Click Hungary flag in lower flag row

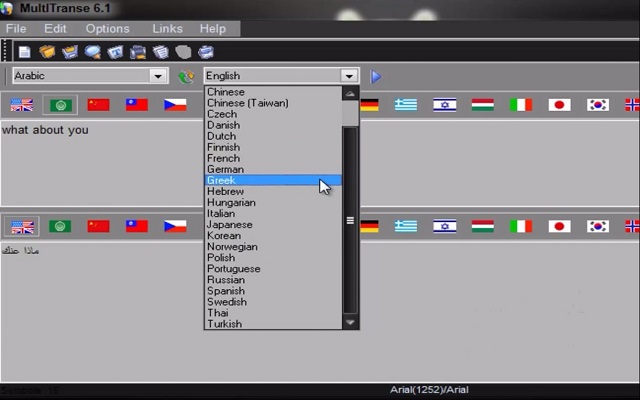483,226
